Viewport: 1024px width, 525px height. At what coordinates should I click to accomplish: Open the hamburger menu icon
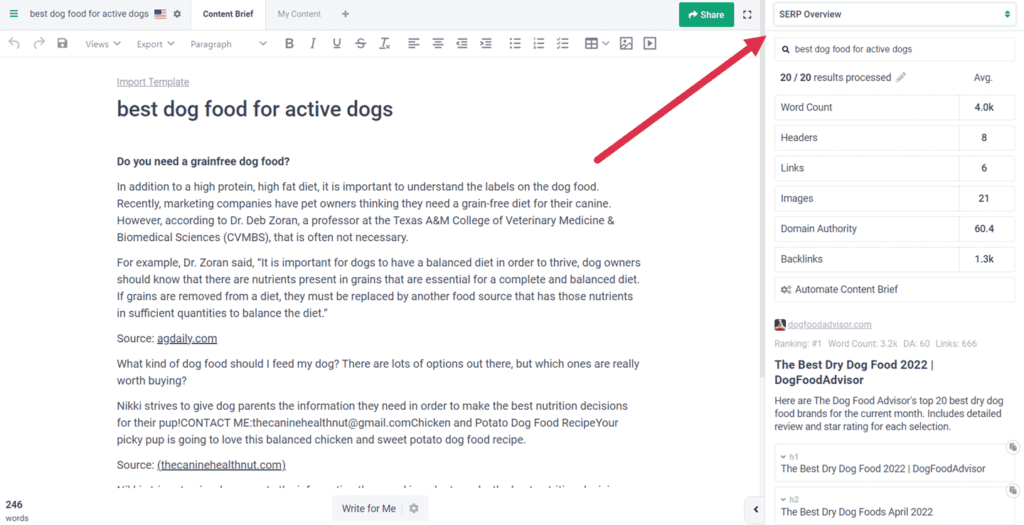[x=13, y=14]
